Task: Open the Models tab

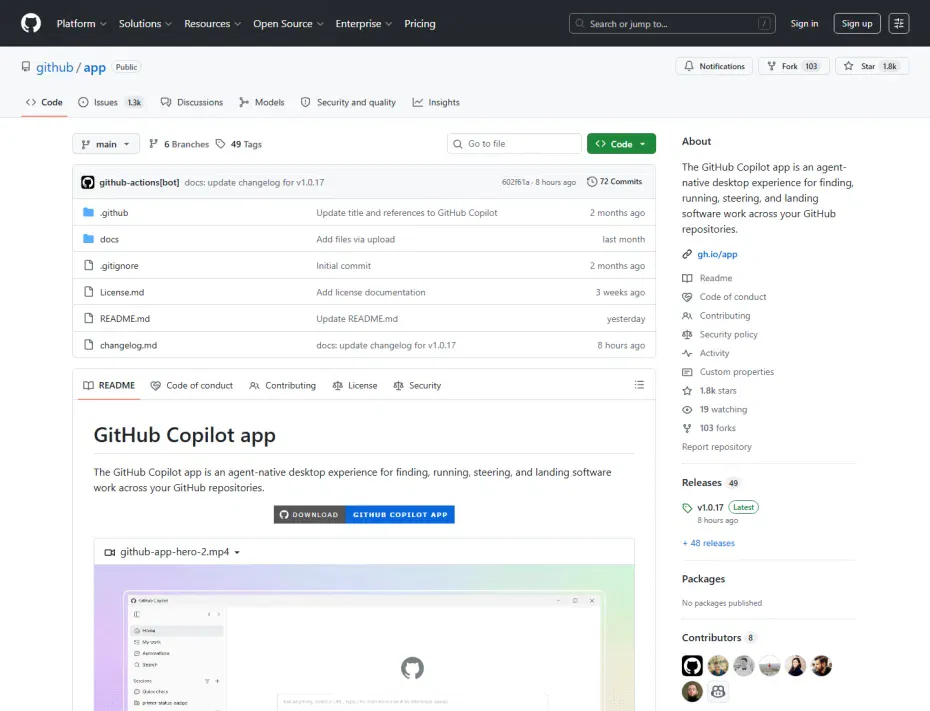Action: click(x=262, y=102)
